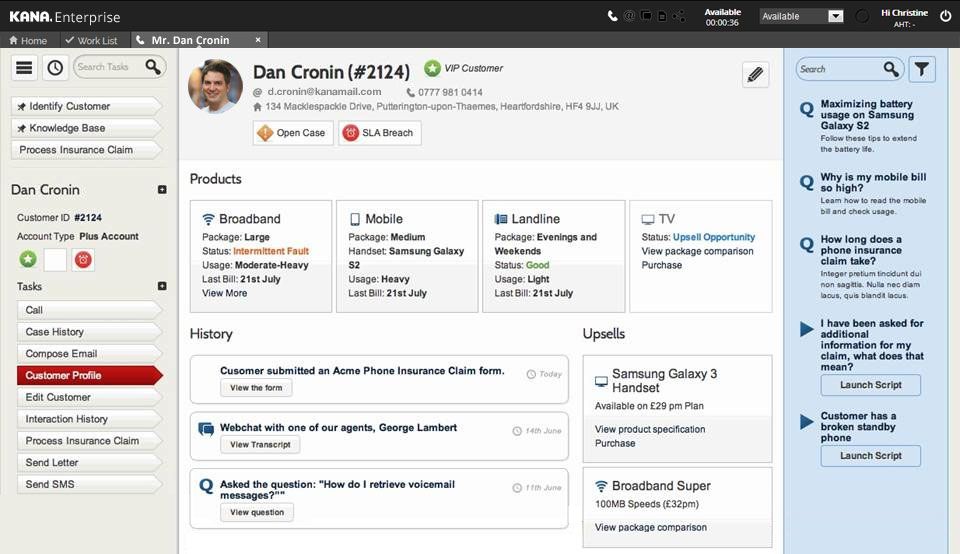The height and width of the screenshot is (554, 960).
Task: Click the edit pencil icon in customer header
Action: pos(756,75)
